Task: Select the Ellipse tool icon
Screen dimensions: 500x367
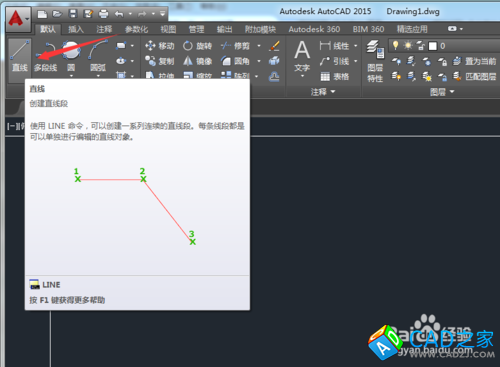Action: tap(121, 61)
